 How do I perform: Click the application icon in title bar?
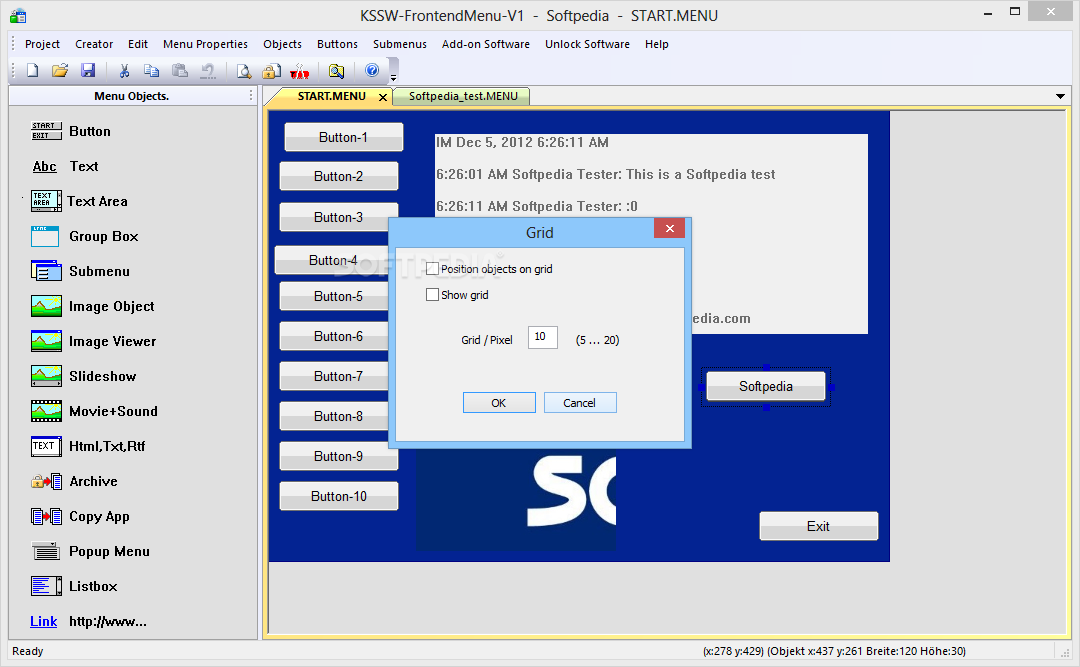tap(19, 15)
